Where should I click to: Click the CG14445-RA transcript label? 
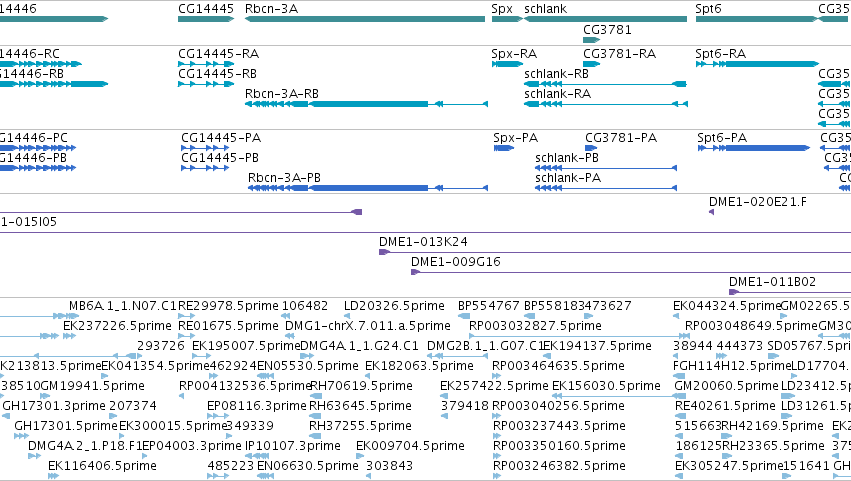(x=219, y=54)
